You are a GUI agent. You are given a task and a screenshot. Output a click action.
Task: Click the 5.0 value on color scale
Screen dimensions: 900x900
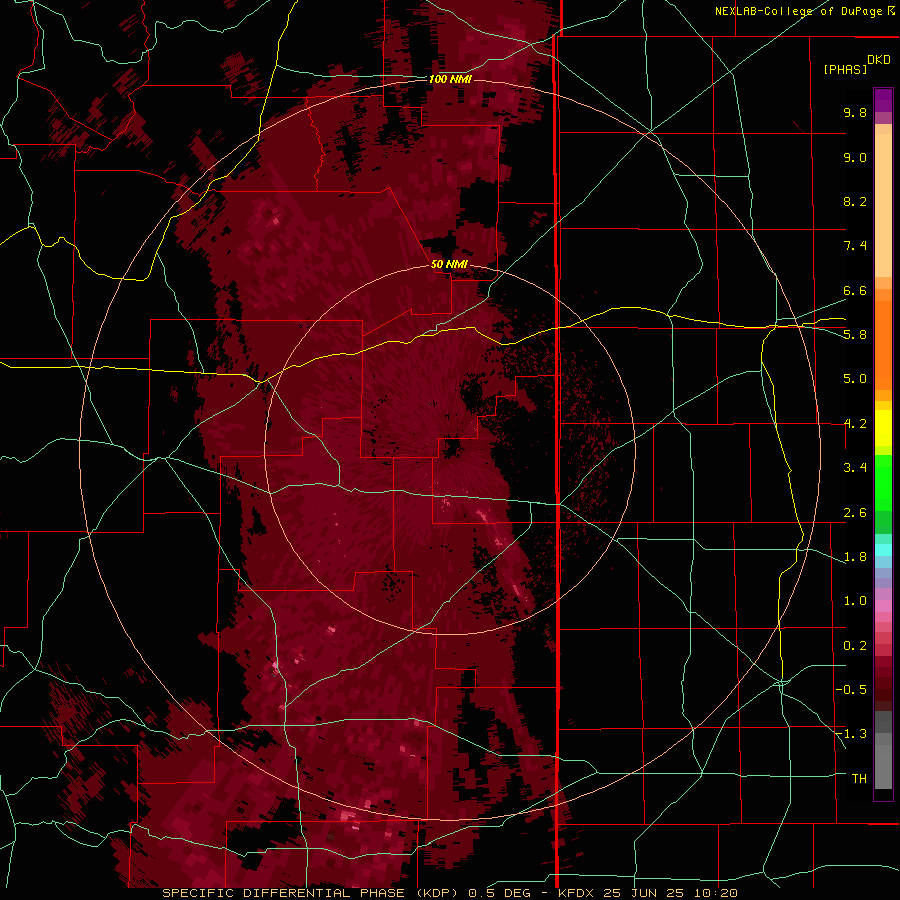coord(855,379)
